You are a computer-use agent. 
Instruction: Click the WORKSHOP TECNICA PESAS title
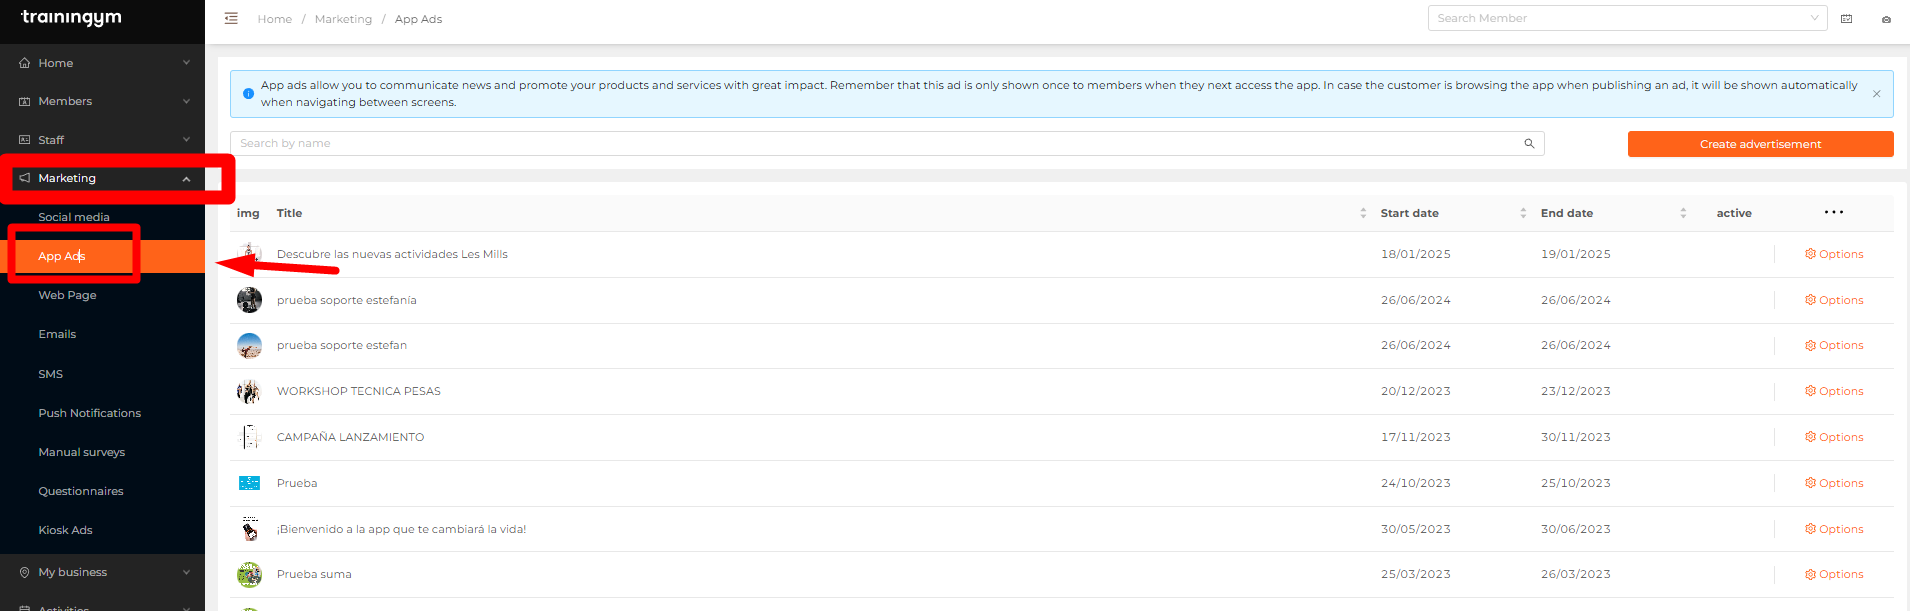click(x=358, y=391)
